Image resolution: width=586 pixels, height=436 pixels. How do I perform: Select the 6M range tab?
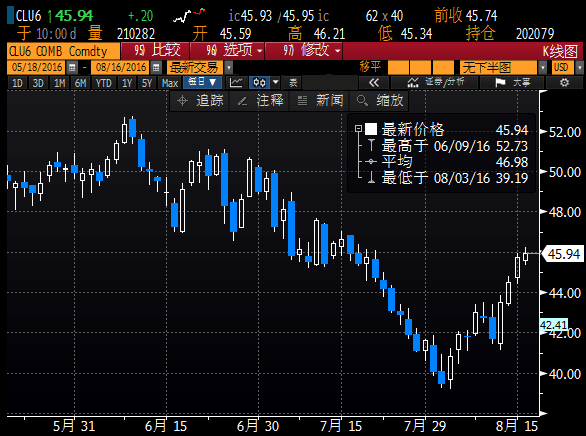click(x=80, y=83)
